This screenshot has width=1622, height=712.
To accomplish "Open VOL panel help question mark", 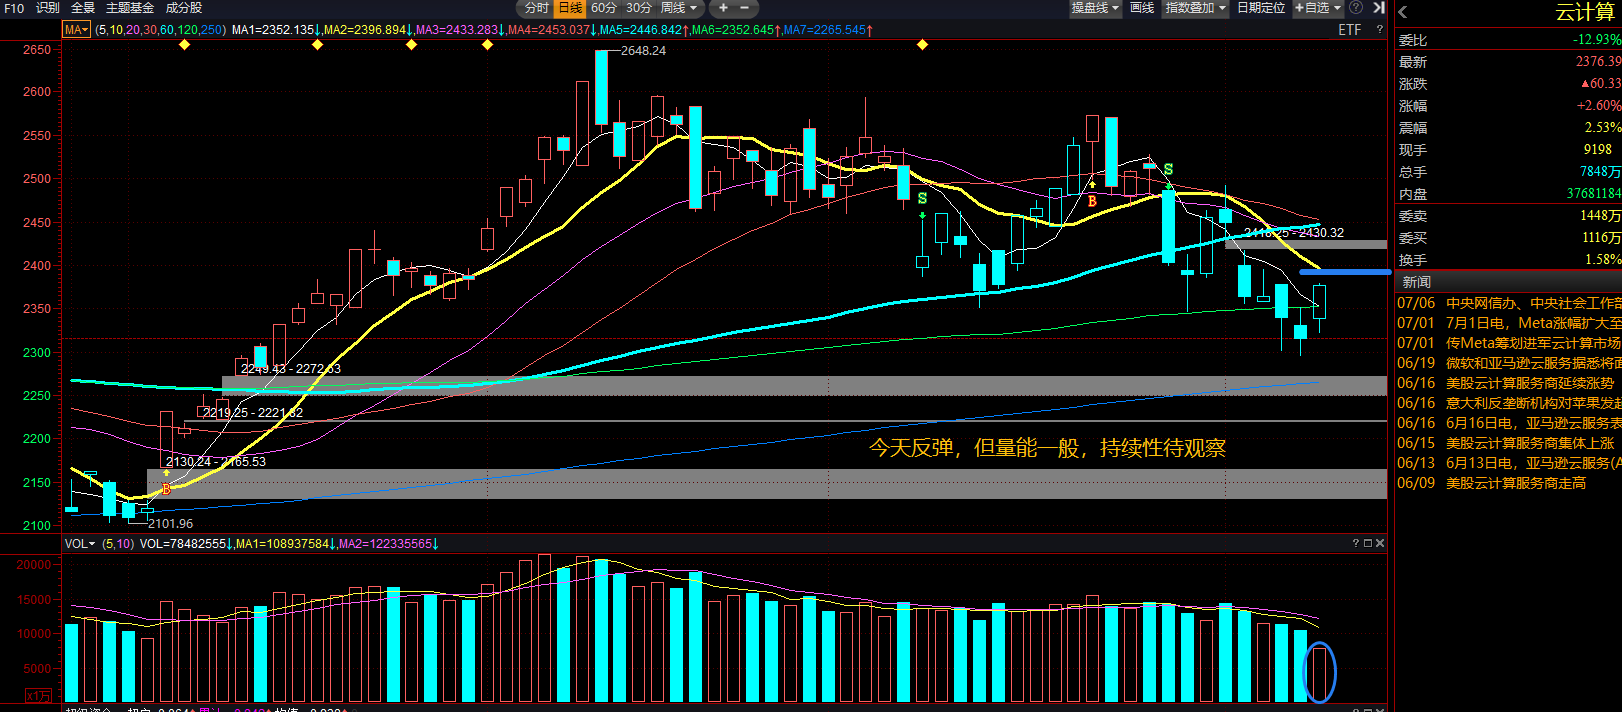I will pos(1356,543).
